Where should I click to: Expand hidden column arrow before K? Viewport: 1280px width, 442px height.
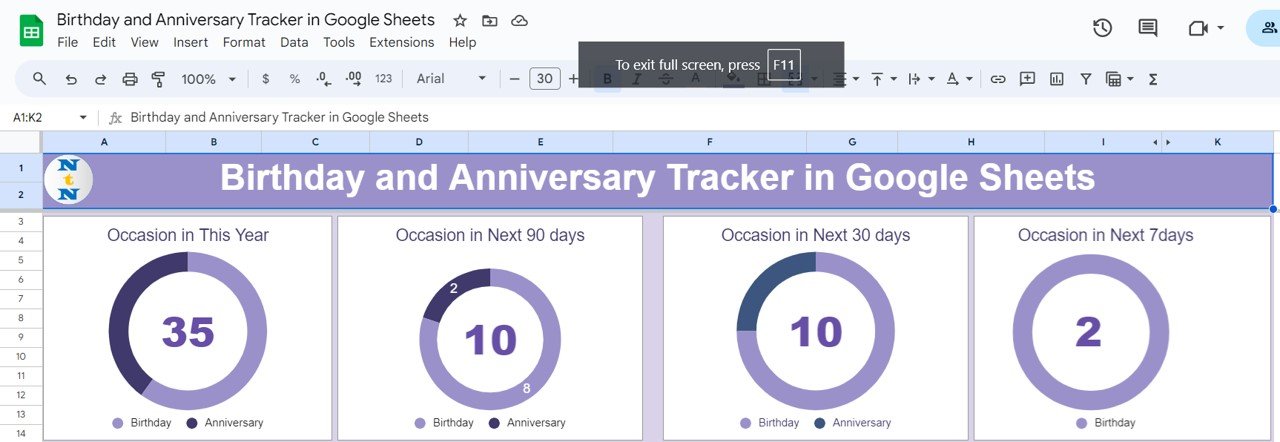tap(1168, 143)
